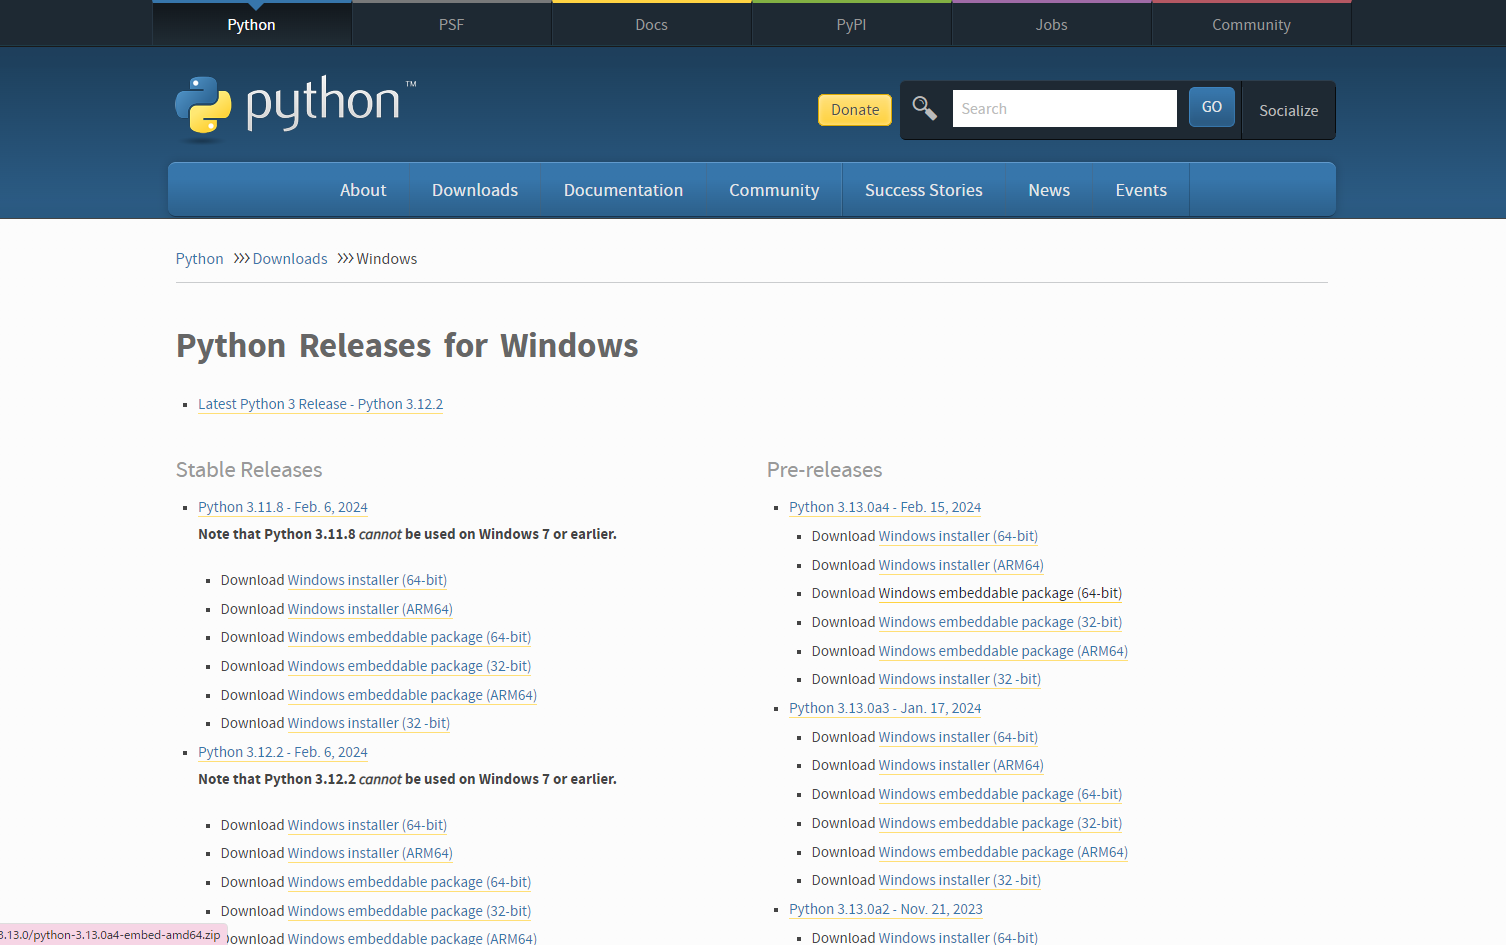Viewport: 1506px width, 945px height.
Task: Open the Socialize menu
Action: click(x=1288, y=111)
